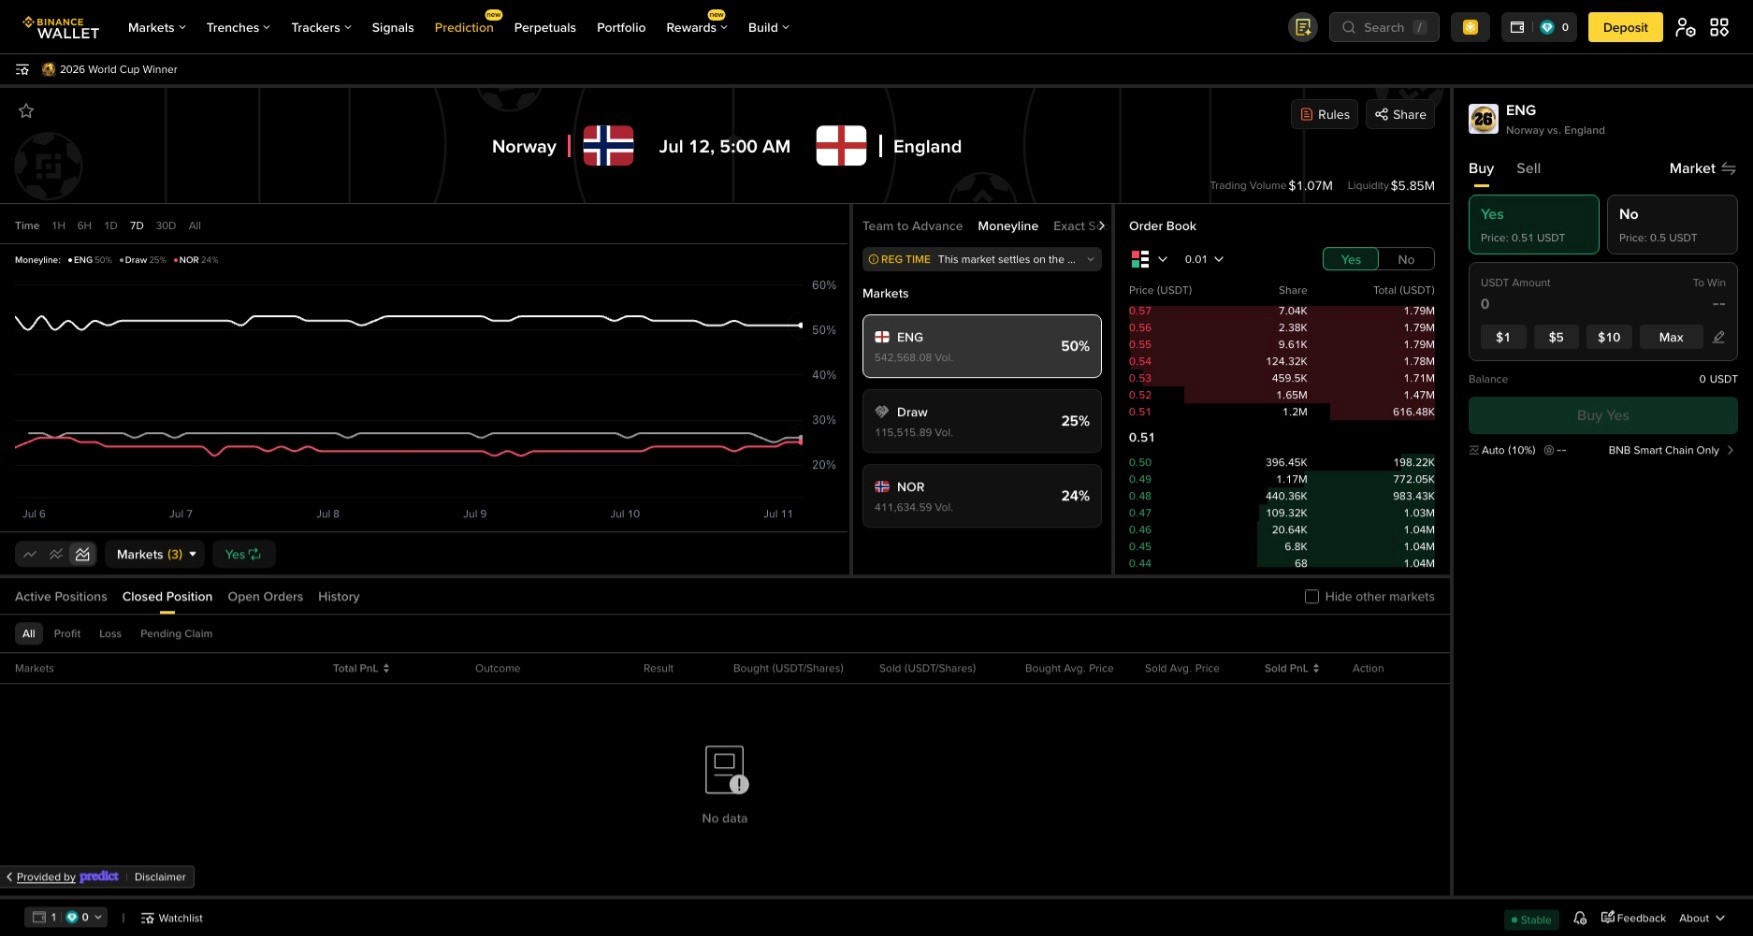This screenshot has height=936, width=1753.
Task: Select the single line chart icon
Action: tap(30, 554)
